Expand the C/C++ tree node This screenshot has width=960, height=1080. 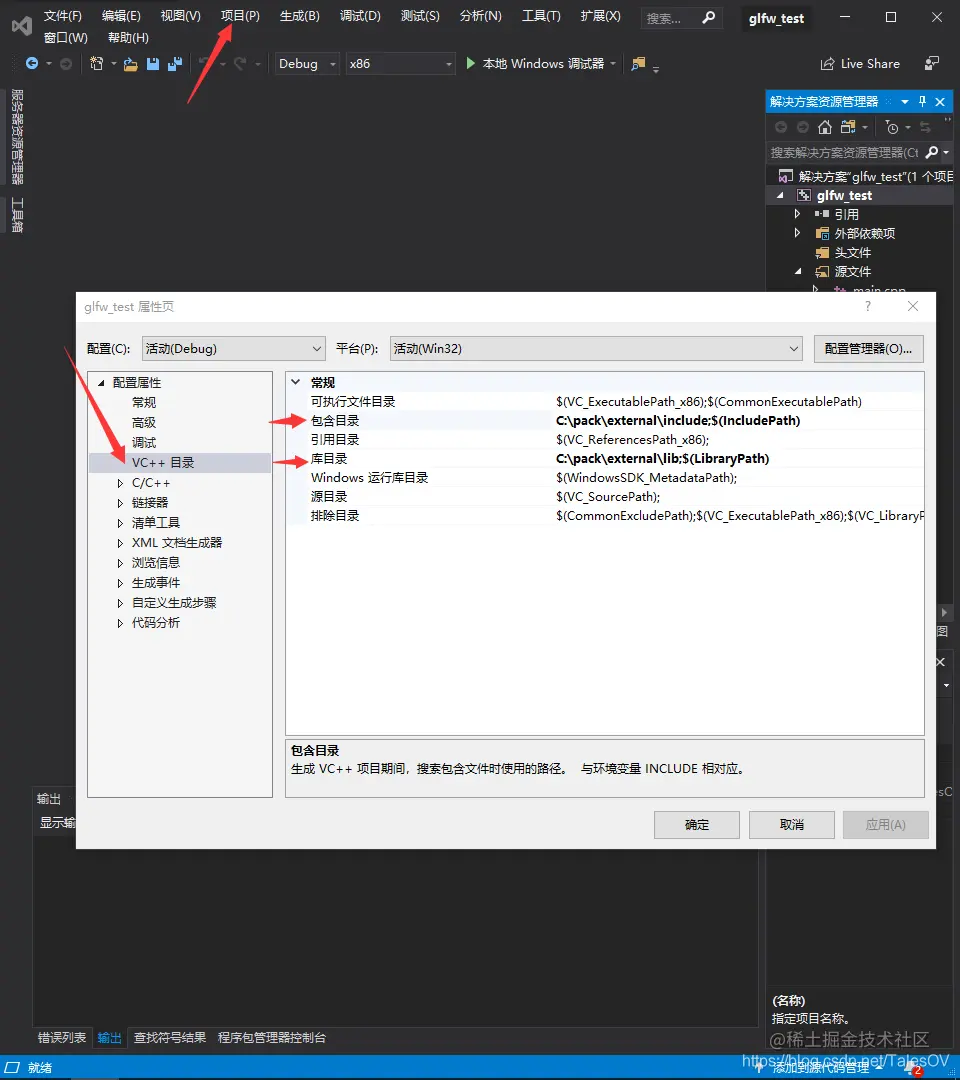coord(121,484)
